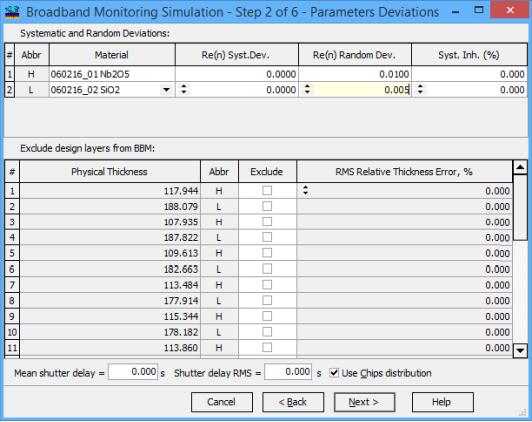Click the spinner arrows in SiO2 Syst. Inh. cell
The image size is (532, 422).
click(x=420, y=89)
